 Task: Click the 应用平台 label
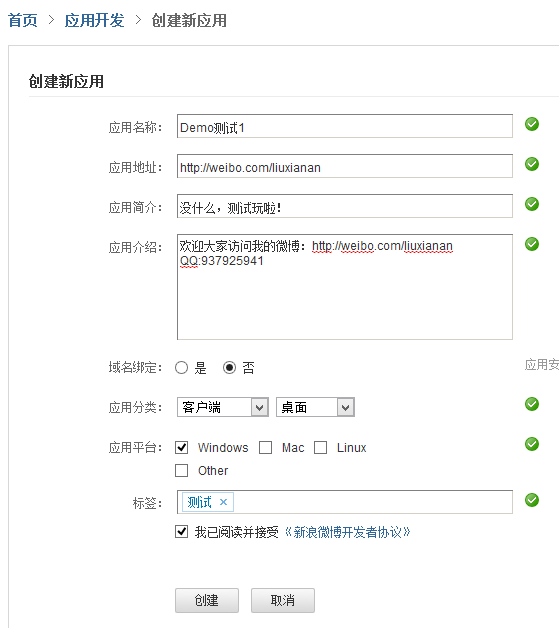[135, 447]
